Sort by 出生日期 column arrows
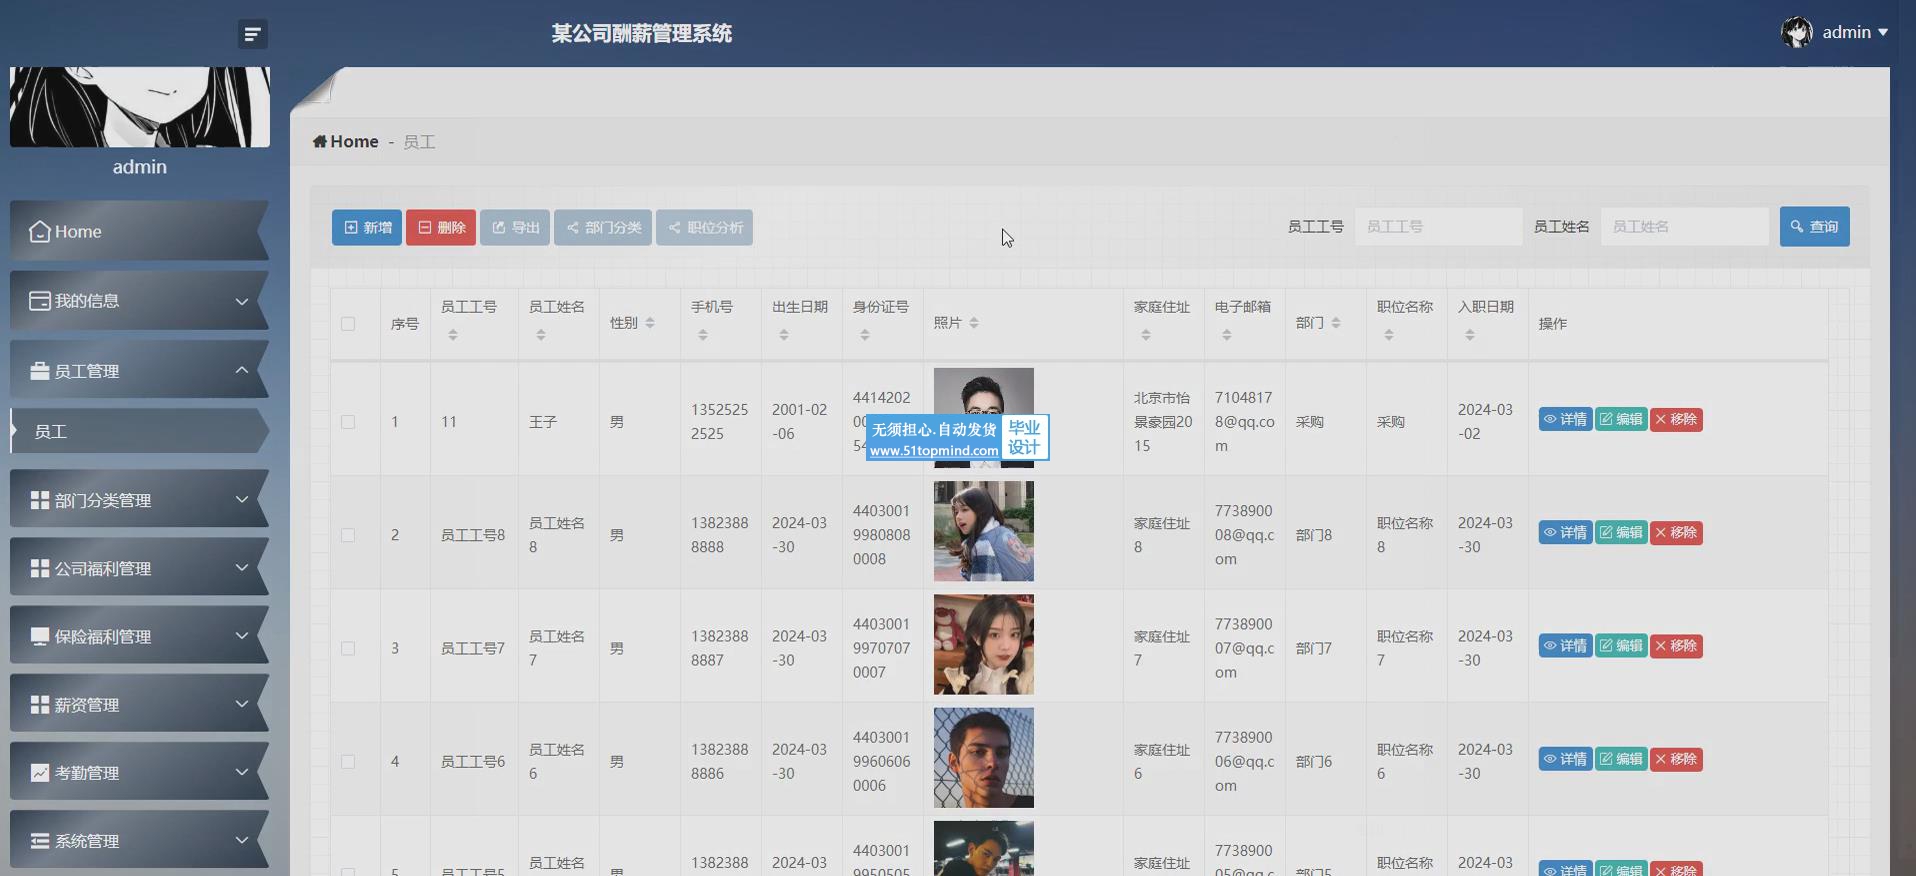The image size is (1916, 876). 784,335
